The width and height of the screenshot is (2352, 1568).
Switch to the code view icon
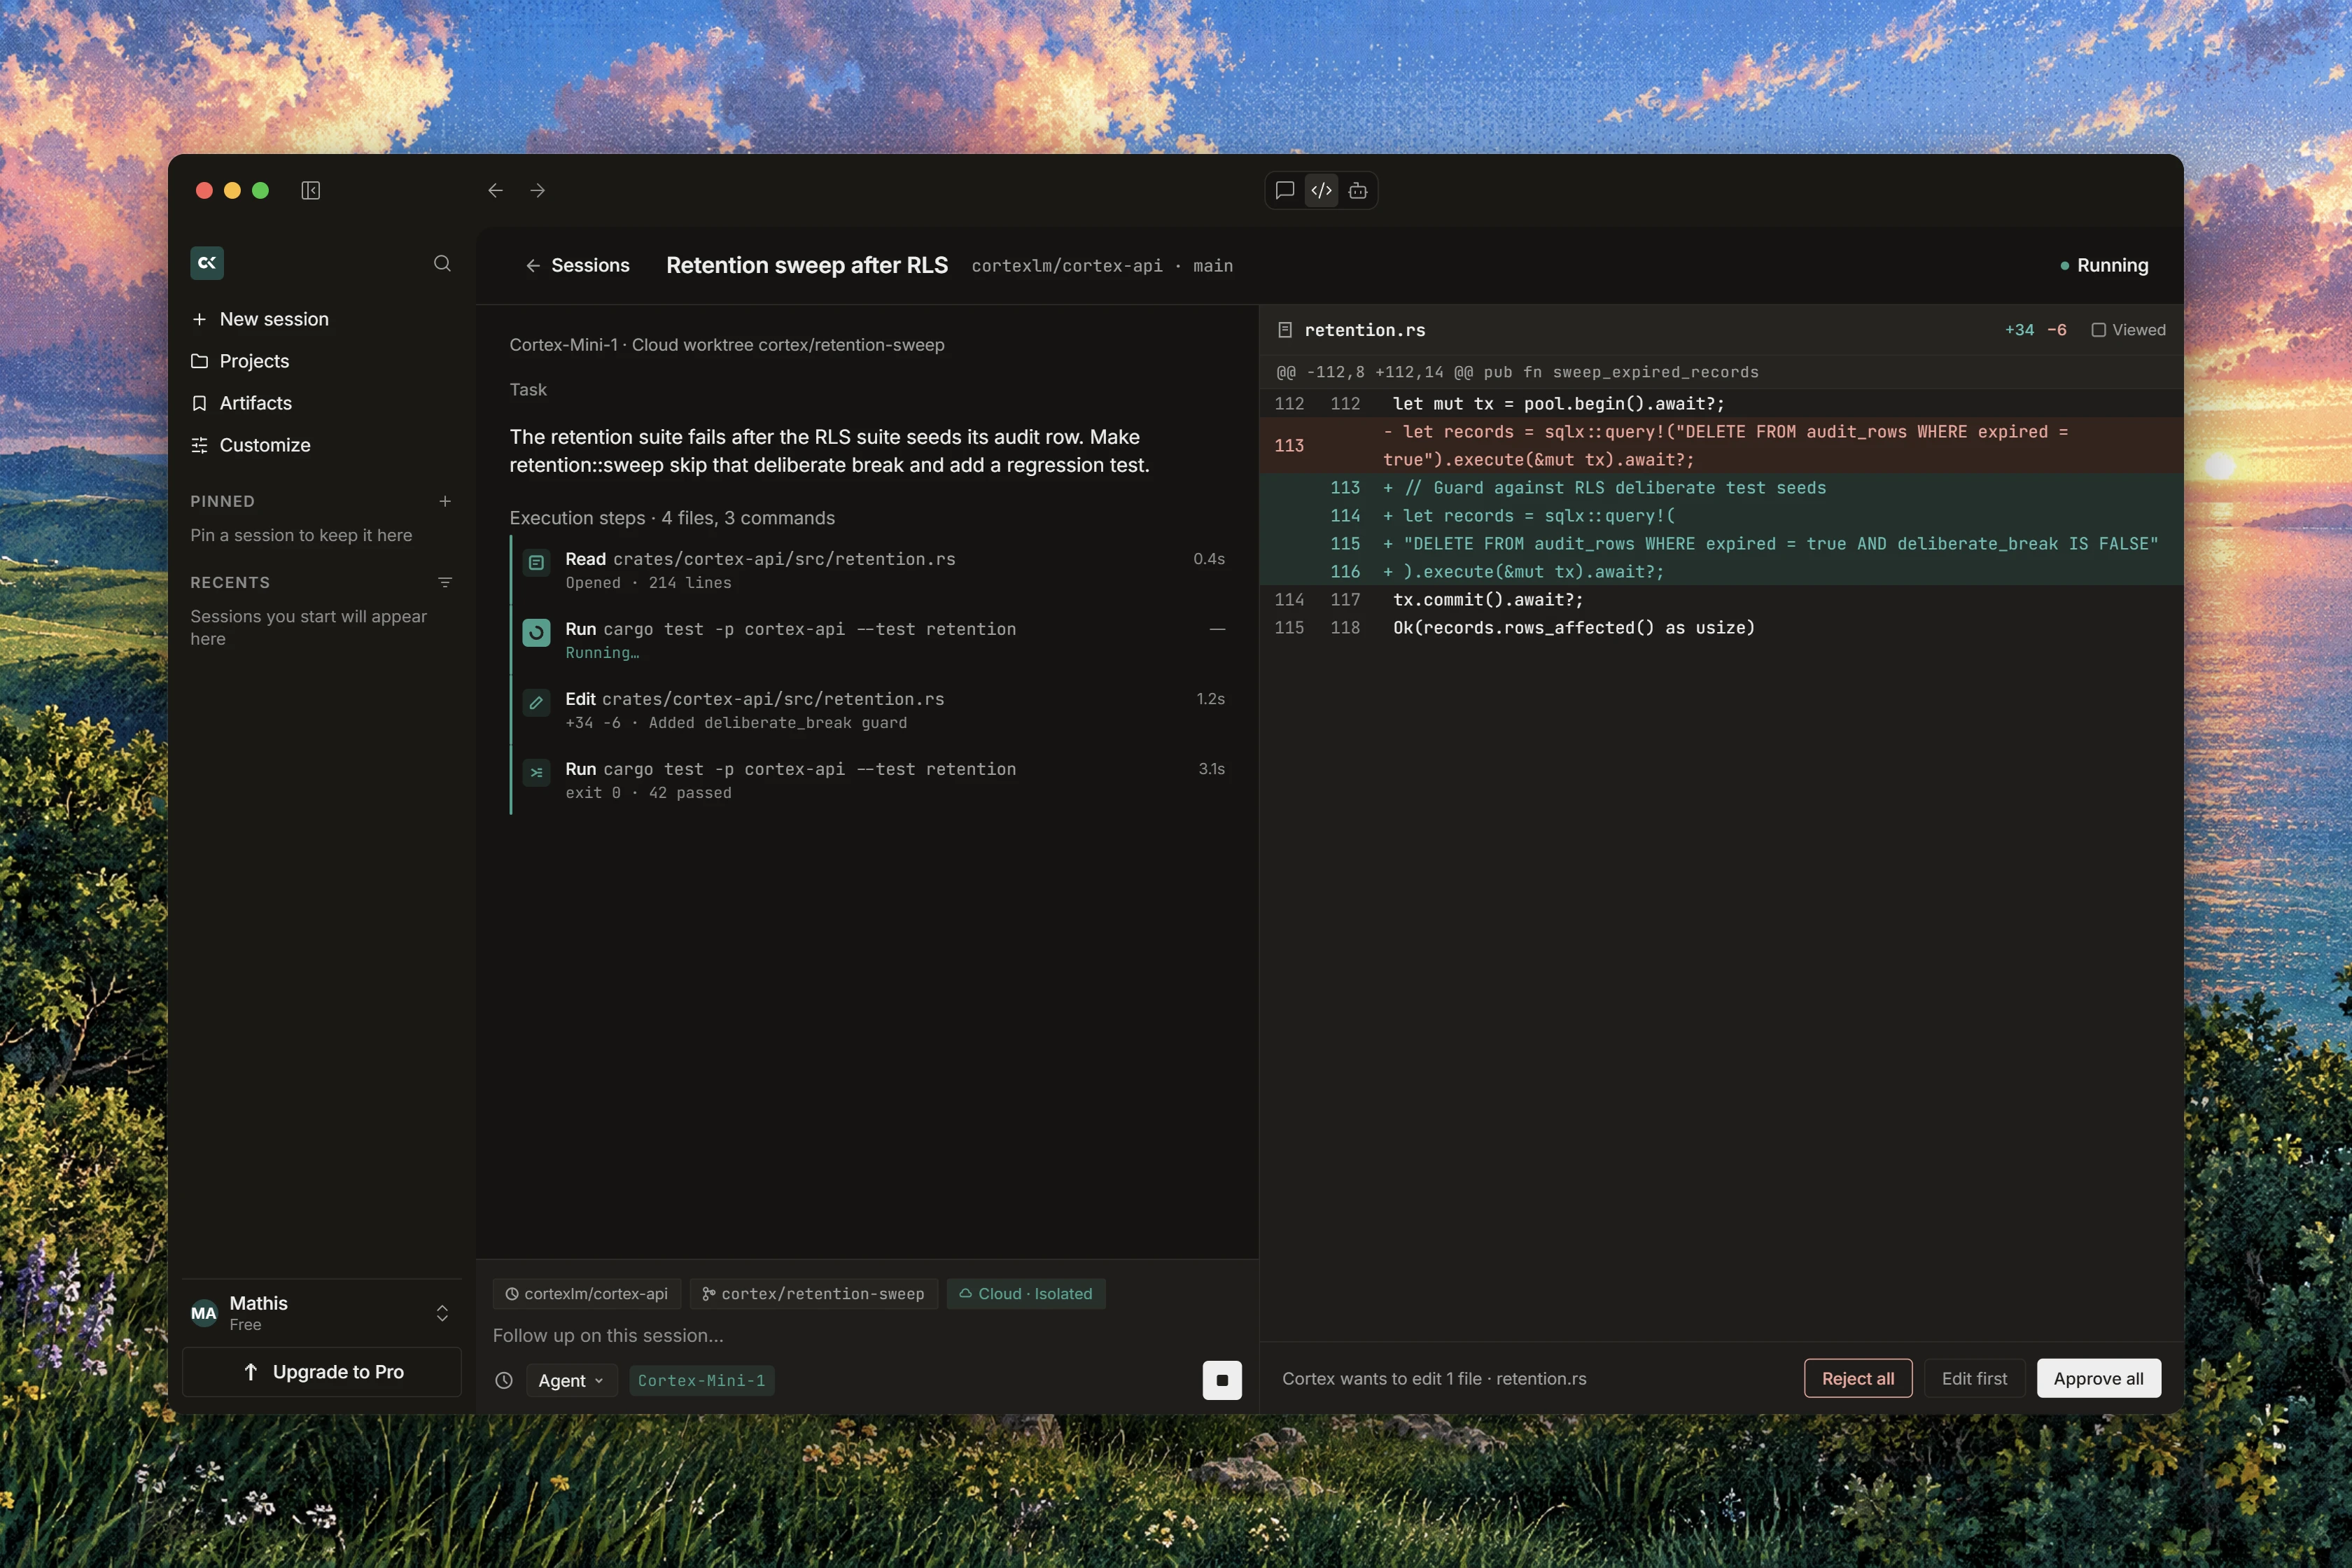(1321, 190)
